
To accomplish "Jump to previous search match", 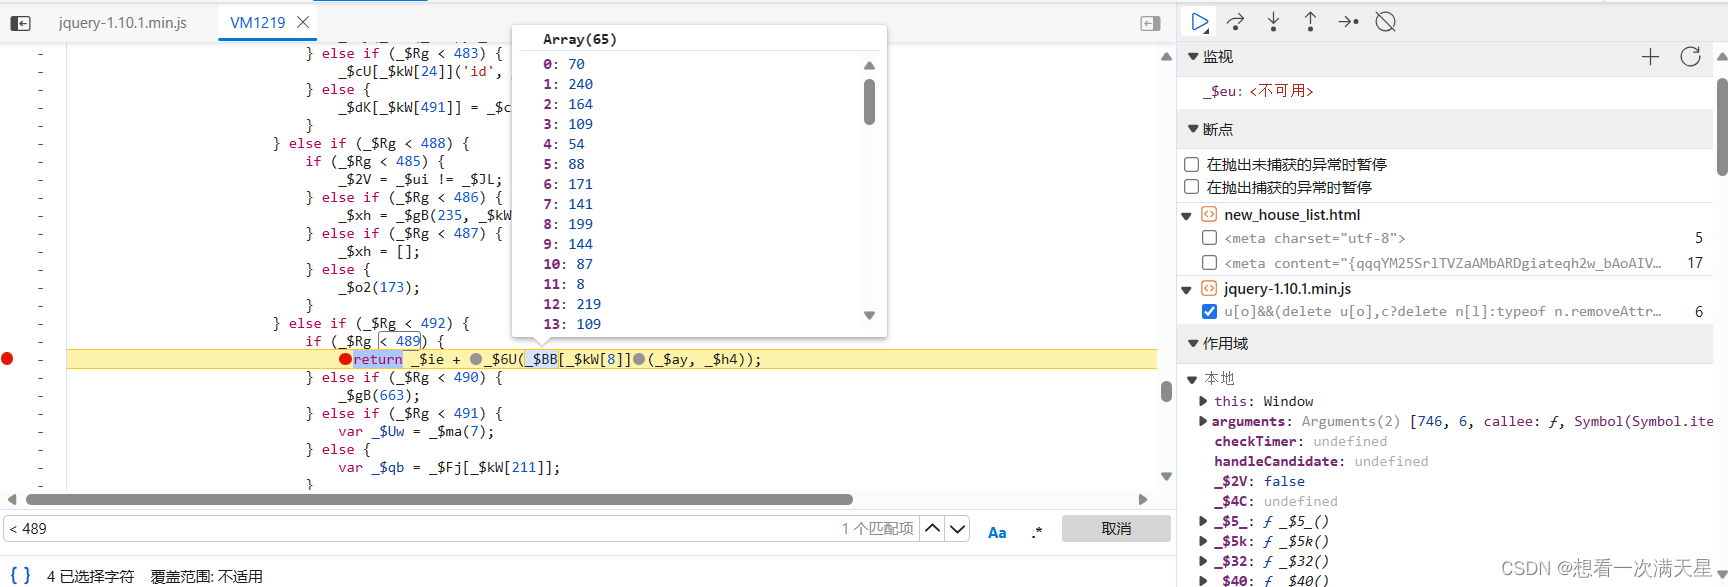I will (x=932, y=529).
